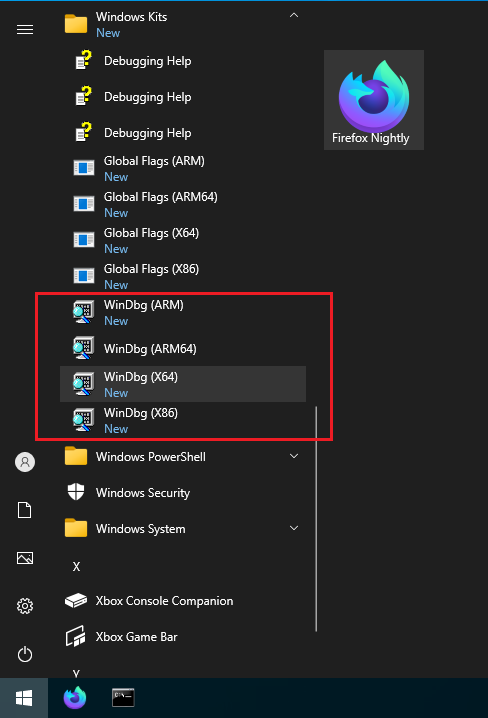Viewport: 488px width, 718px height.
Task: Open WinDbg (X64) from the app list
Action: (183, 384)
